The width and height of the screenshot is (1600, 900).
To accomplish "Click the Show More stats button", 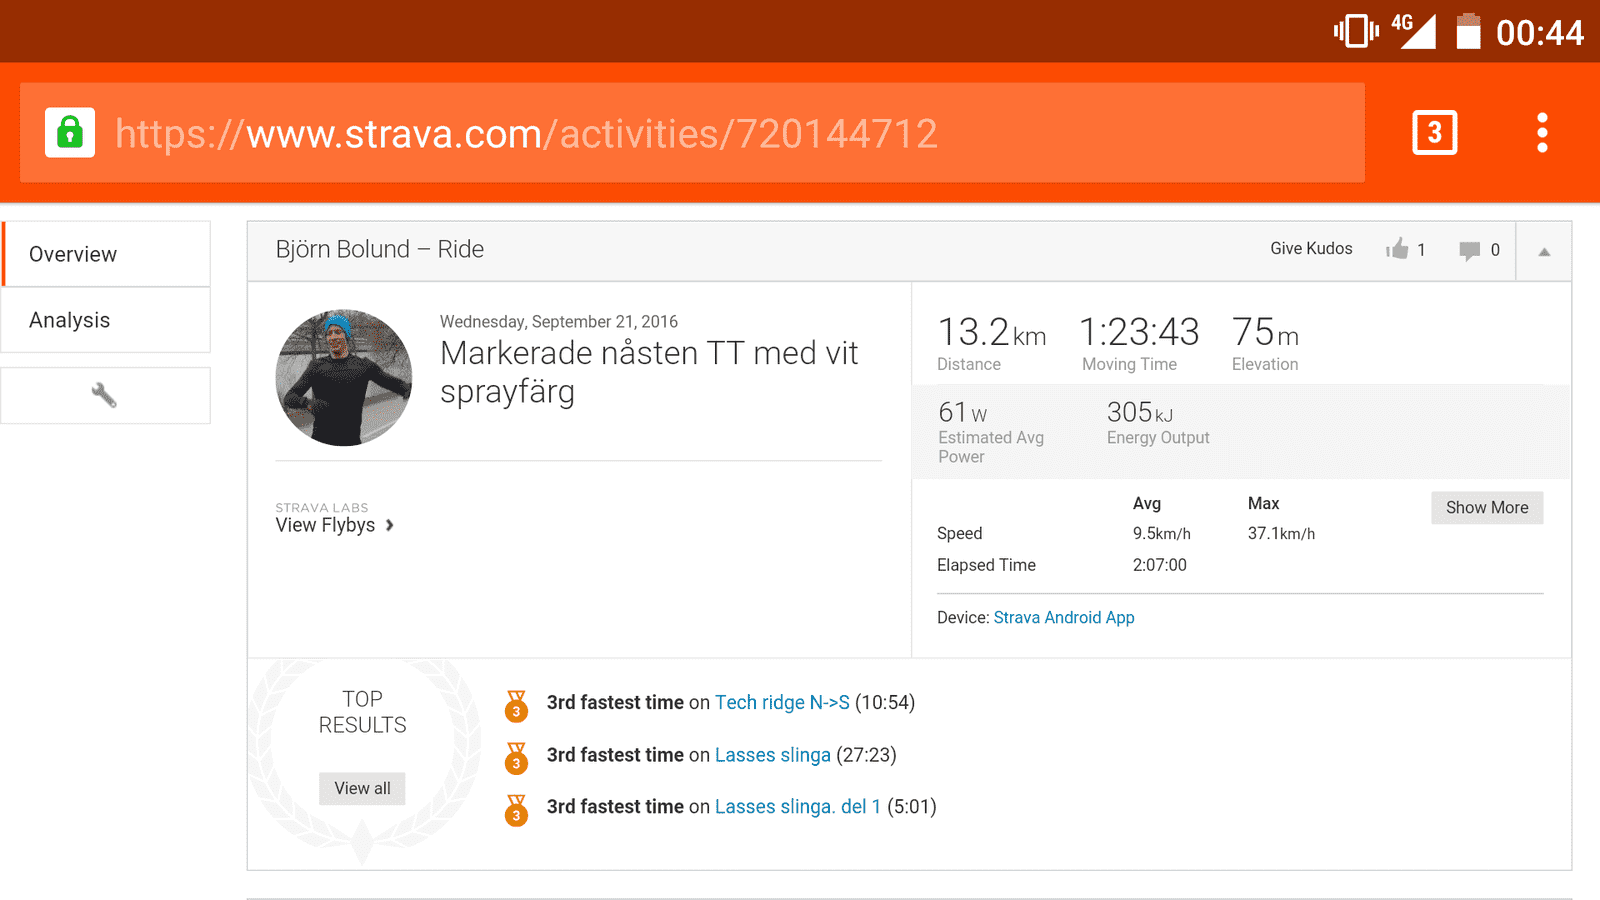I will click(1487, 507).
